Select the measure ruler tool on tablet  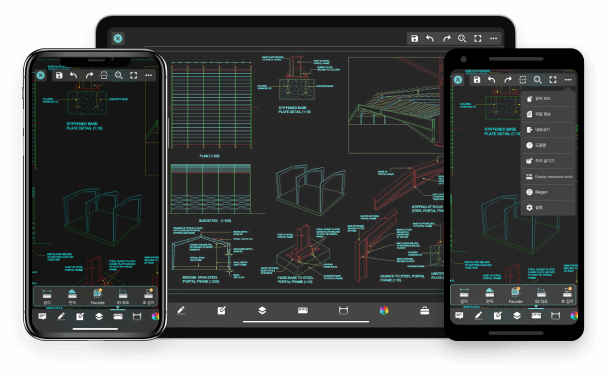(x=303, y=310)
